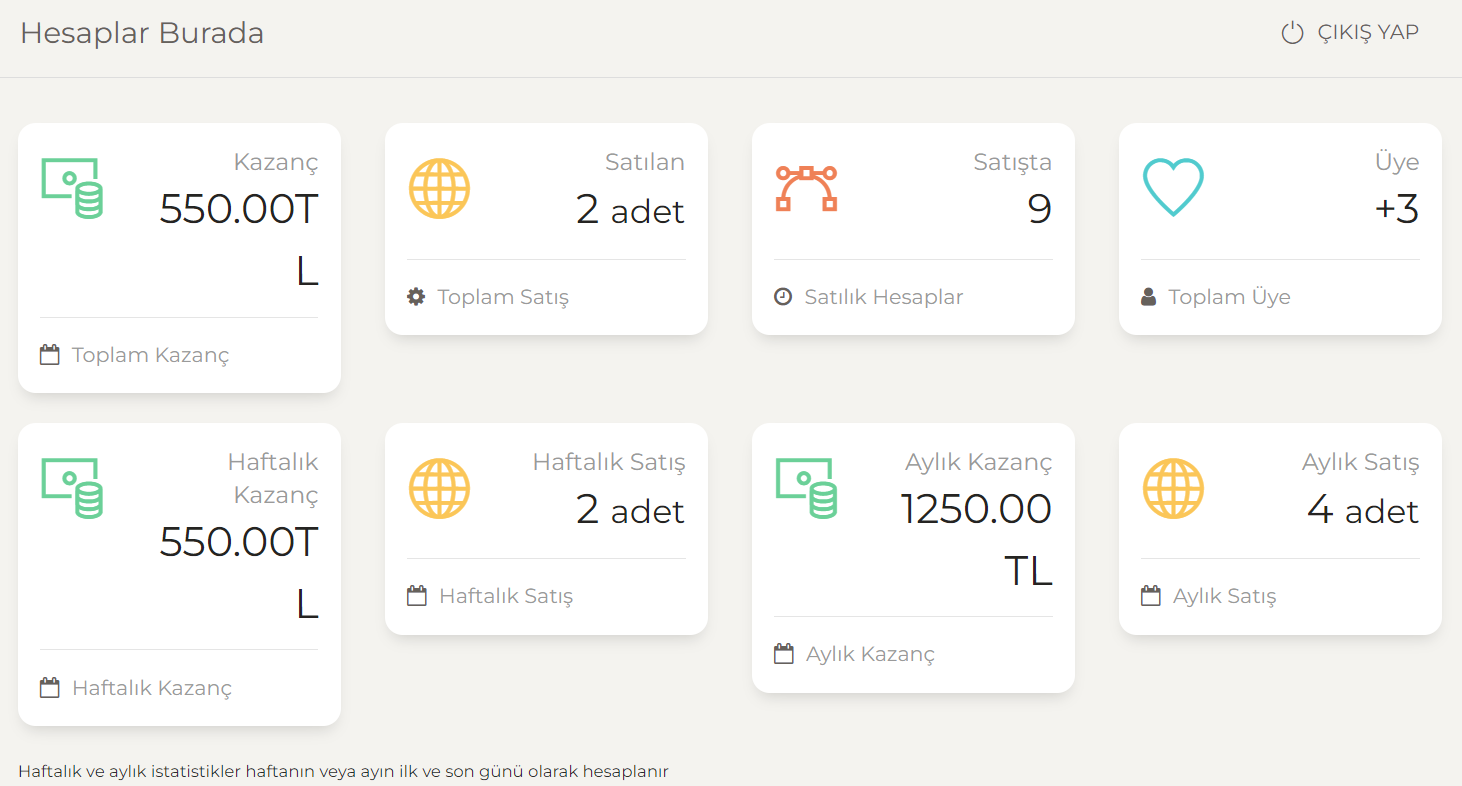The height and width of the screenshot is (786, 1462).
Task: Select the Satılık Hesaplar footer label
Action: 884,297
